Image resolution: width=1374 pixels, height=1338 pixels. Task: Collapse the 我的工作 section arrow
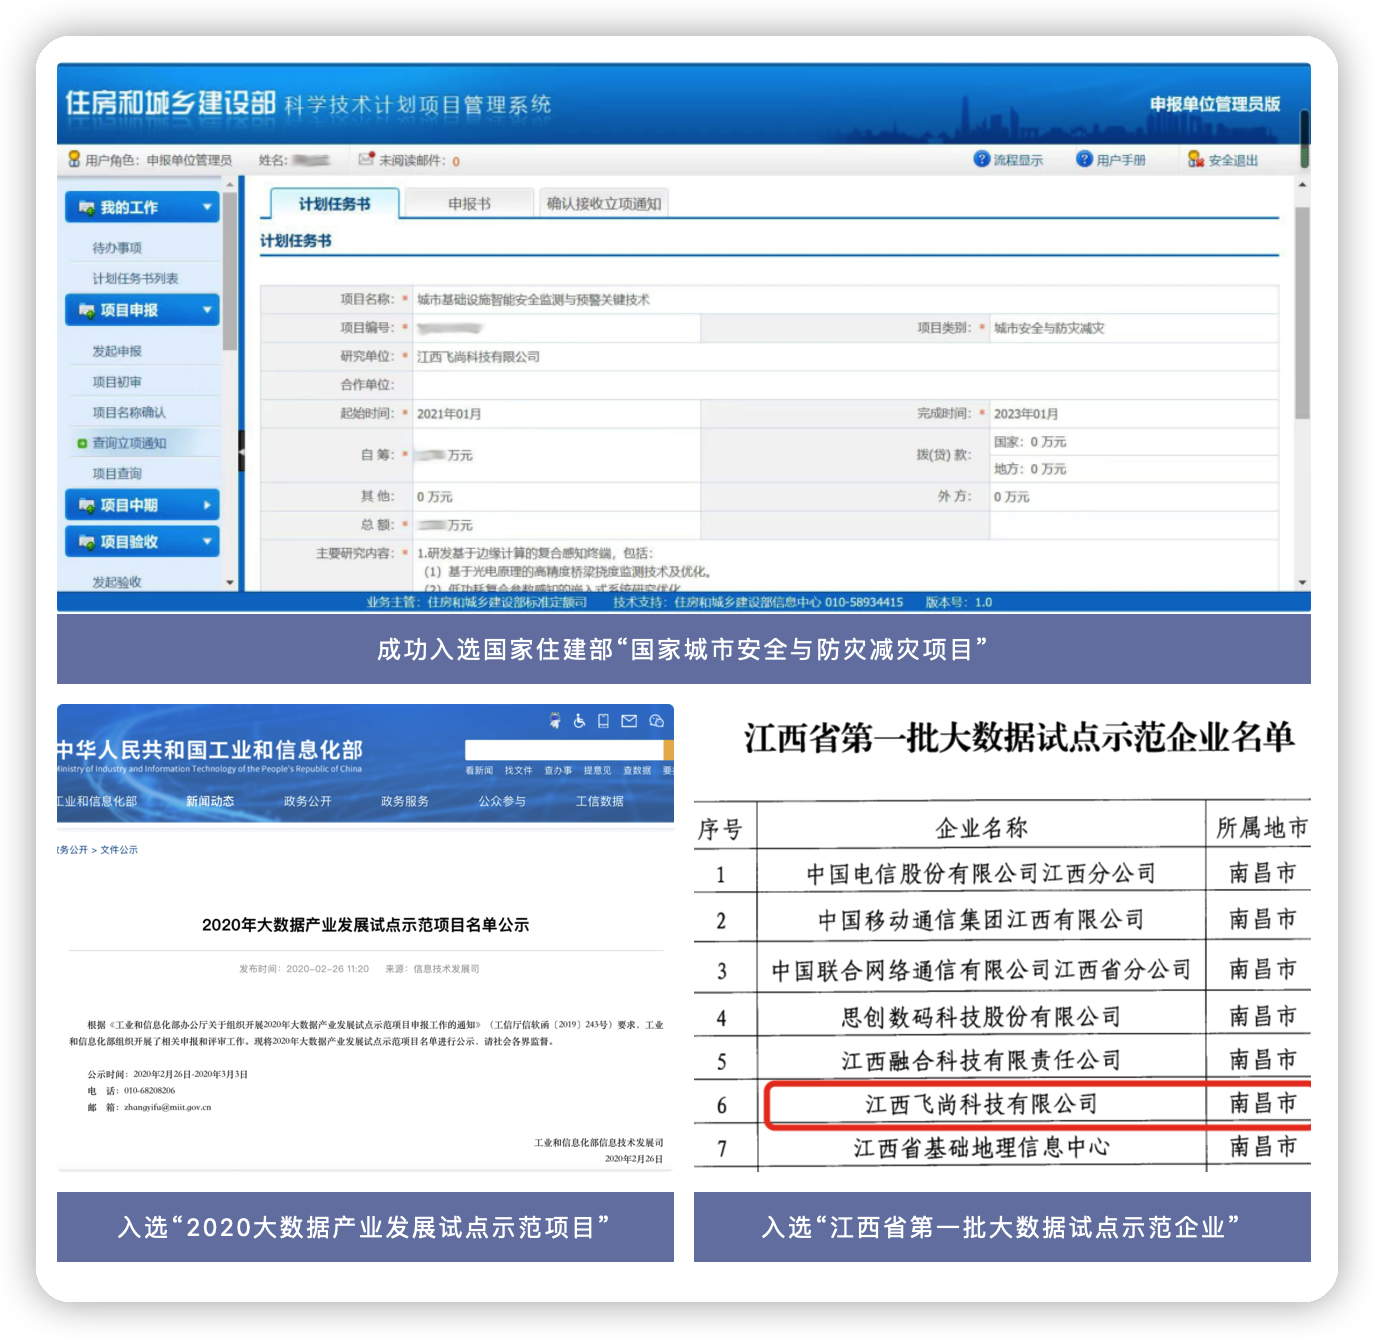[207, 208]
